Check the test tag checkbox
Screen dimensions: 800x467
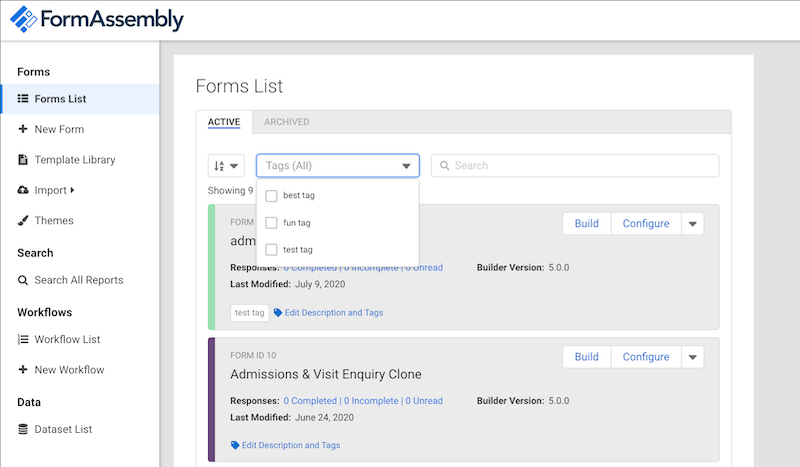click(271, 250)
